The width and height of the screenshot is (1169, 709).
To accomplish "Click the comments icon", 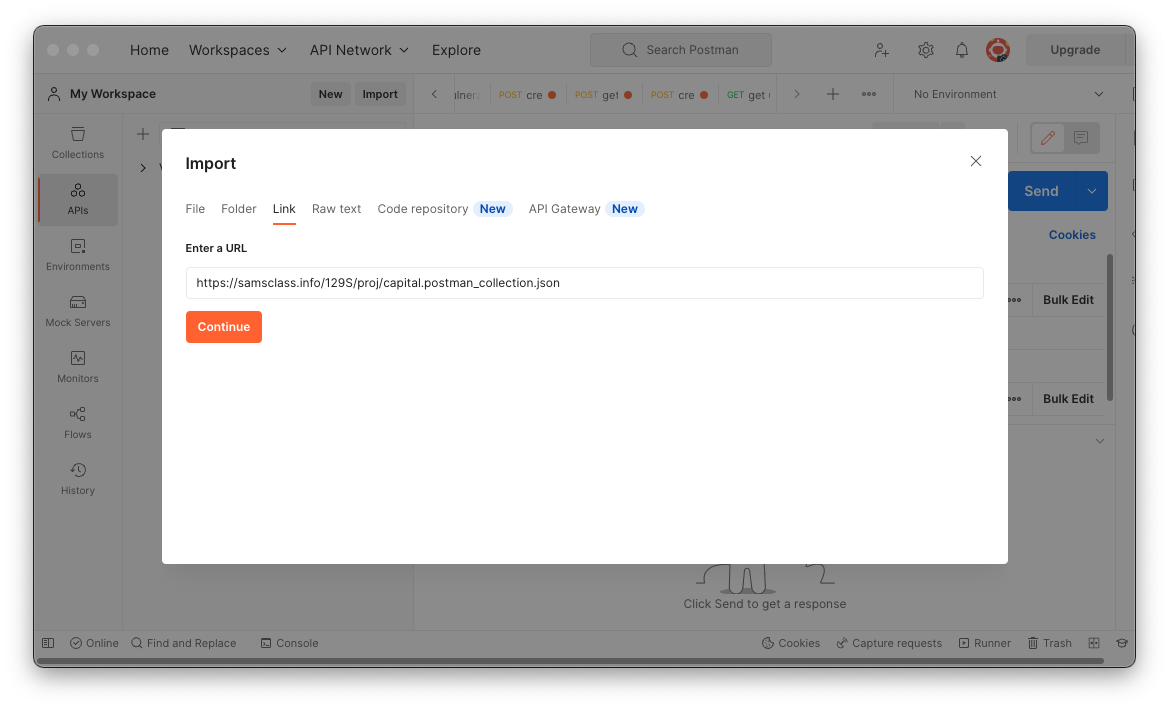I will (x=1080, y=138).
